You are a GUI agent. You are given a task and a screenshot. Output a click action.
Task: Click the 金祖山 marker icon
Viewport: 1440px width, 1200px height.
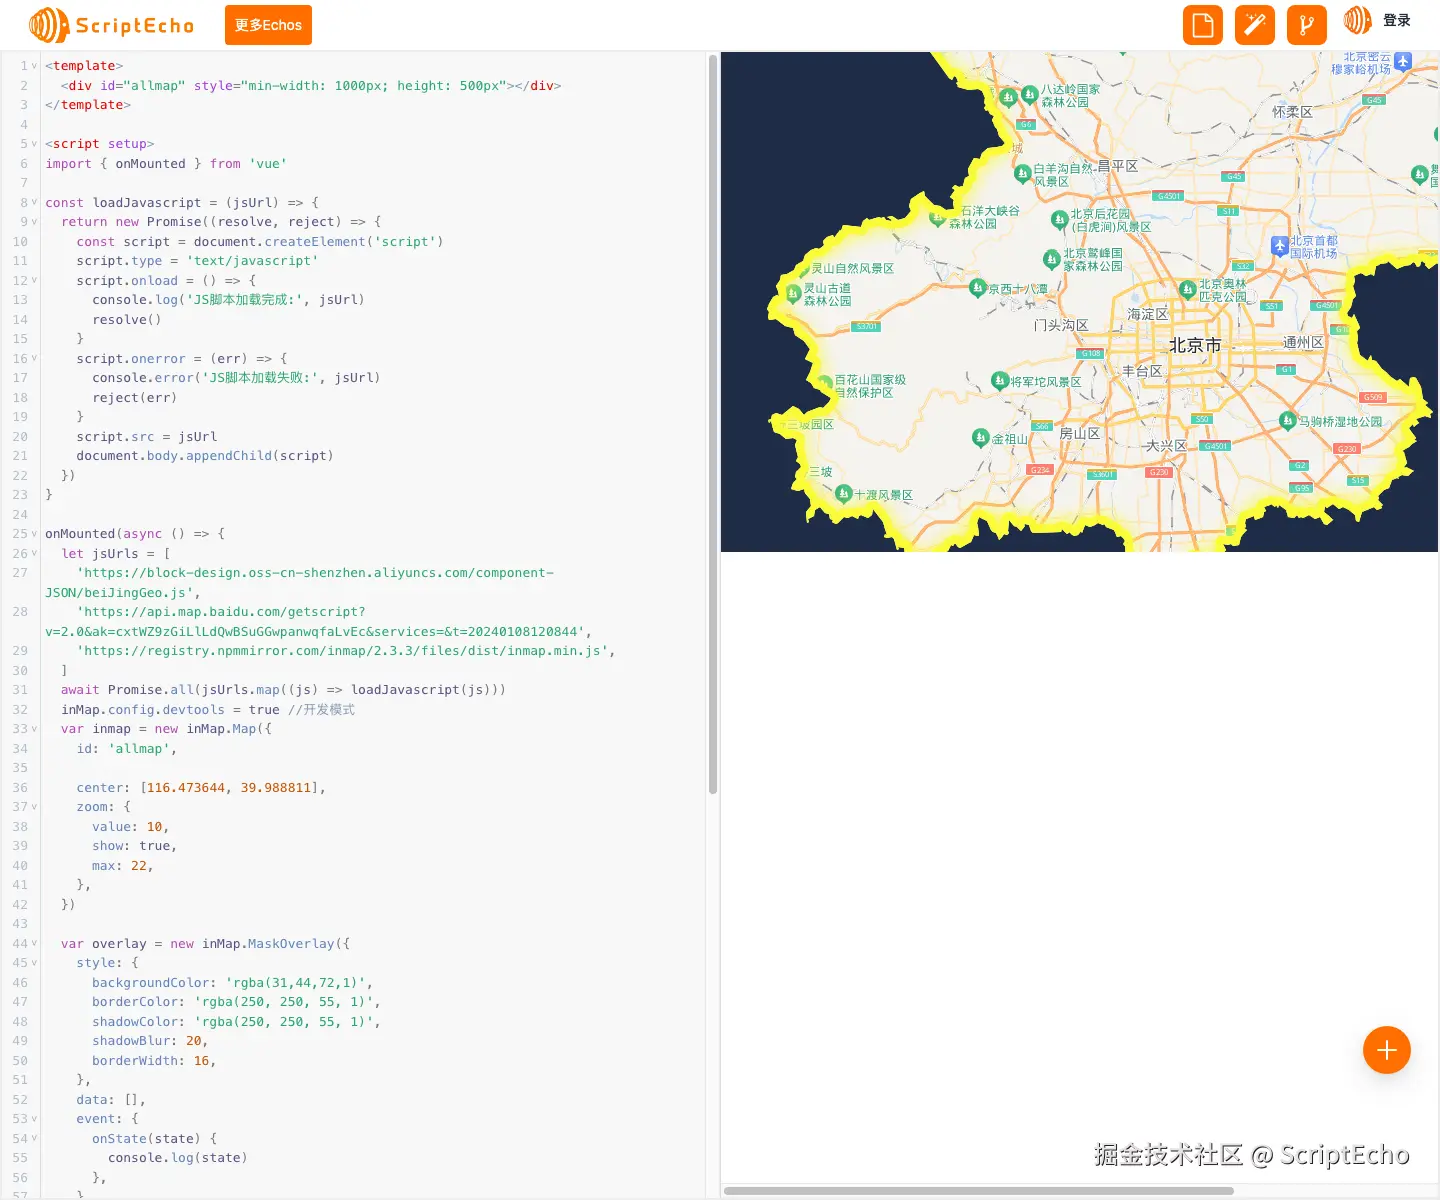tap(981, 437)
